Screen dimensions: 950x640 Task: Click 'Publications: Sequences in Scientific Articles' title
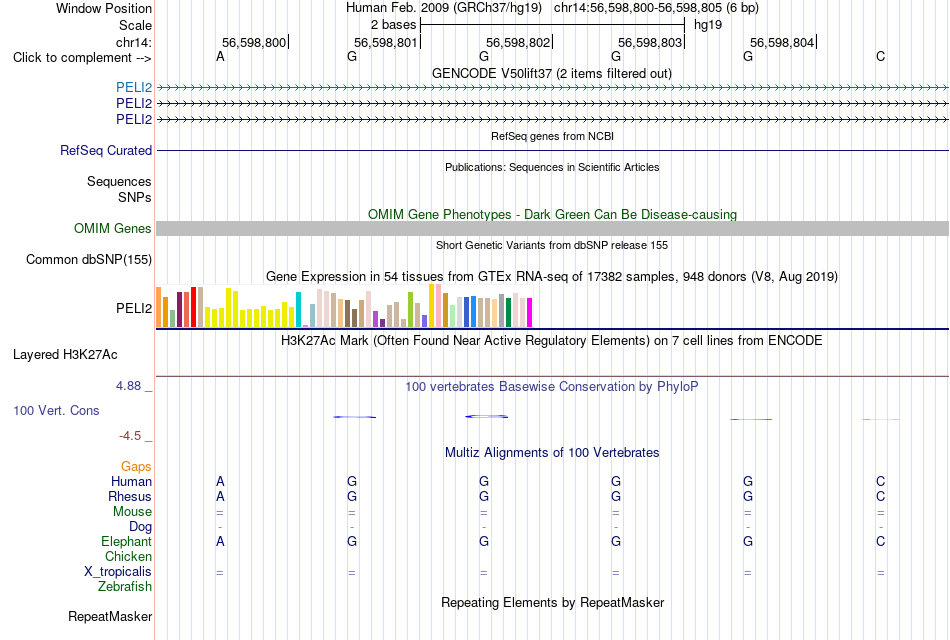pos(552,167)
